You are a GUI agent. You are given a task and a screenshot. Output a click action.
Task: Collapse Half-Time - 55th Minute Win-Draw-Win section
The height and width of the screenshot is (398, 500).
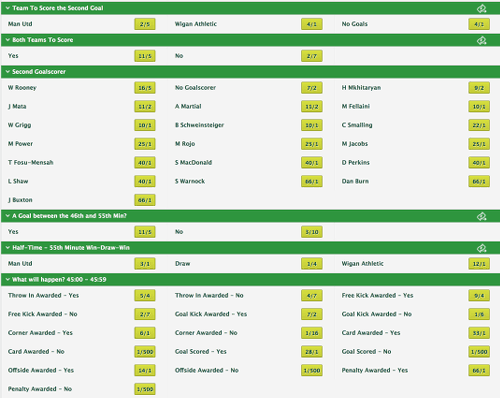click(8, 248)
